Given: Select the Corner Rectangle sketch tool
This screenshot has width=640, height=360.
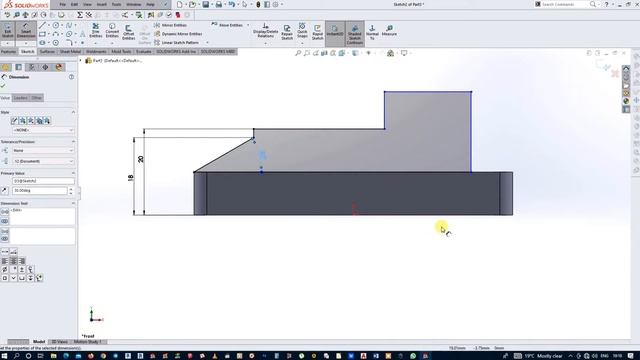Looking at the screenshot, I should pos(42,34).
